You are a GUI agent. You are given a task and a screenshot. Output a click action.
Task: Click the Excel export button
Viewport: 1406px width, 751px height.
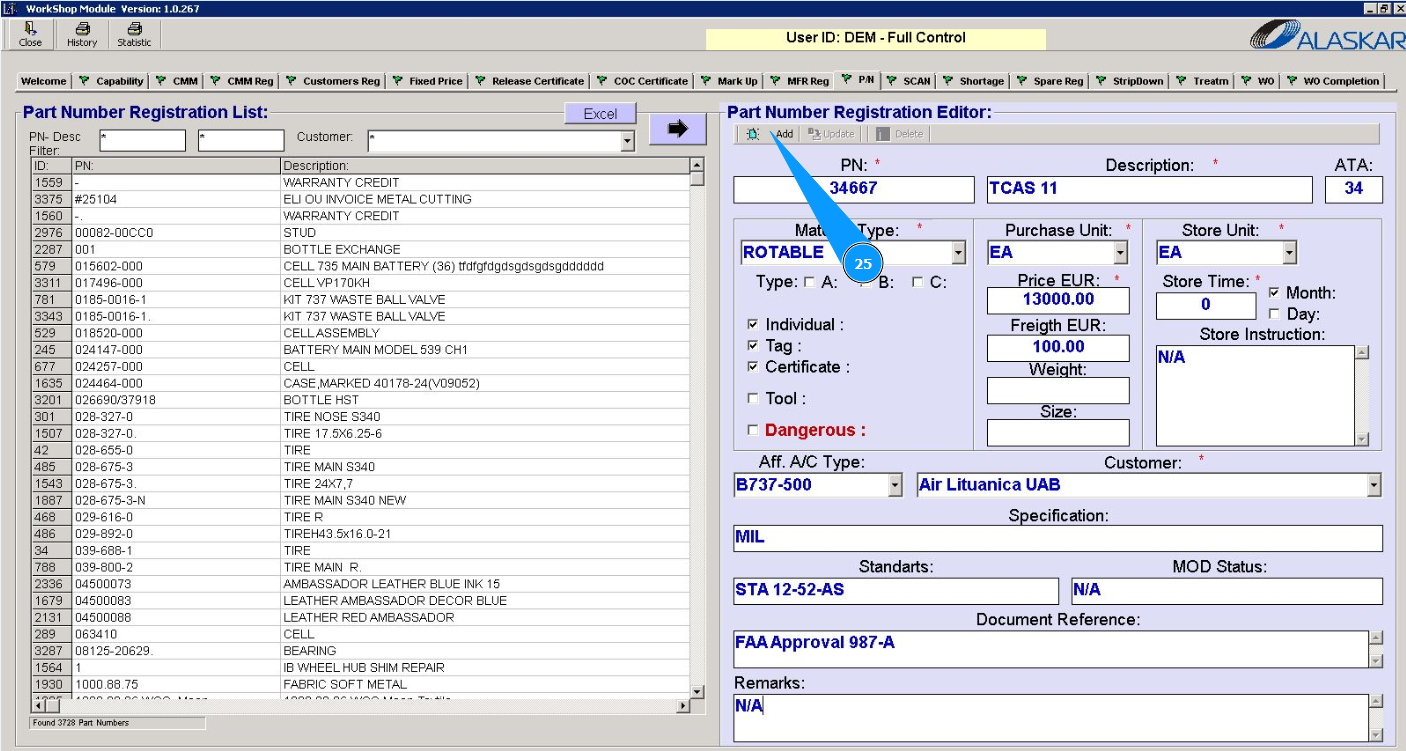pos(600,114)
